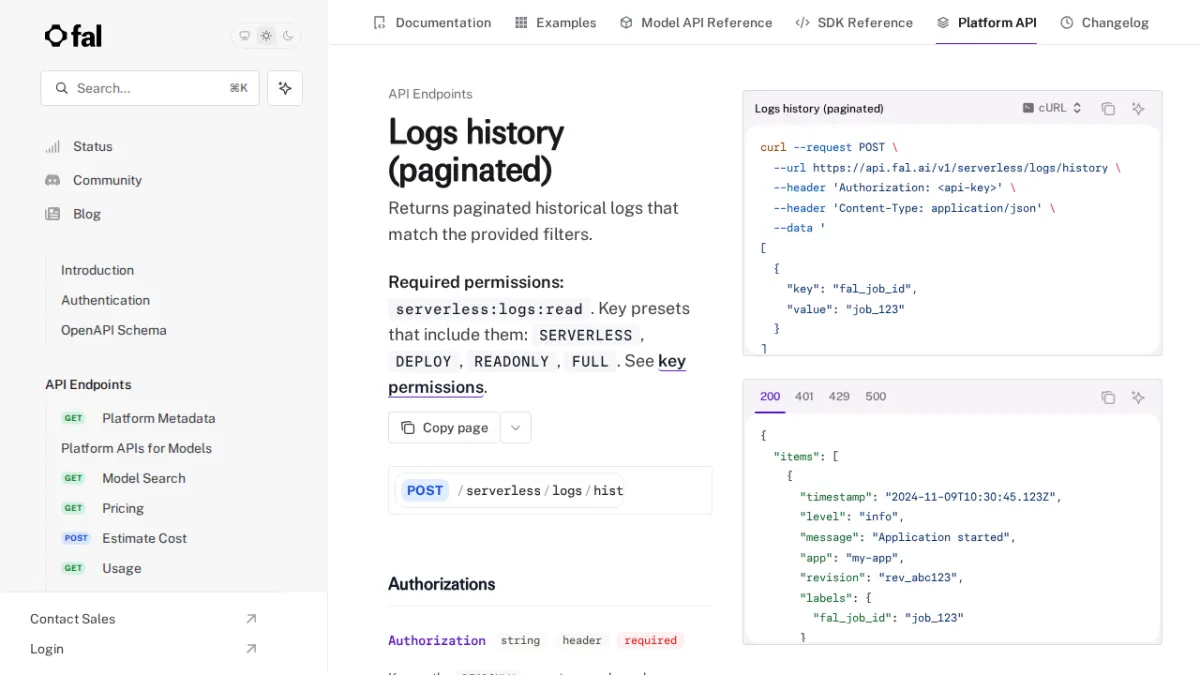Click the Documentation book icon
The image size is (1200, 675).
coord(379,22)
